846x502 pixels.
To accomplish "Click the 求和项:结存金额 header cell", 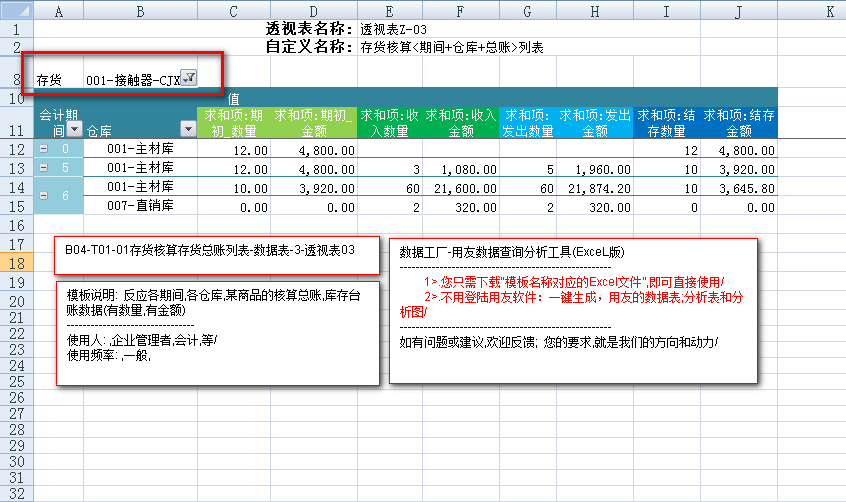I will point(738,122).
